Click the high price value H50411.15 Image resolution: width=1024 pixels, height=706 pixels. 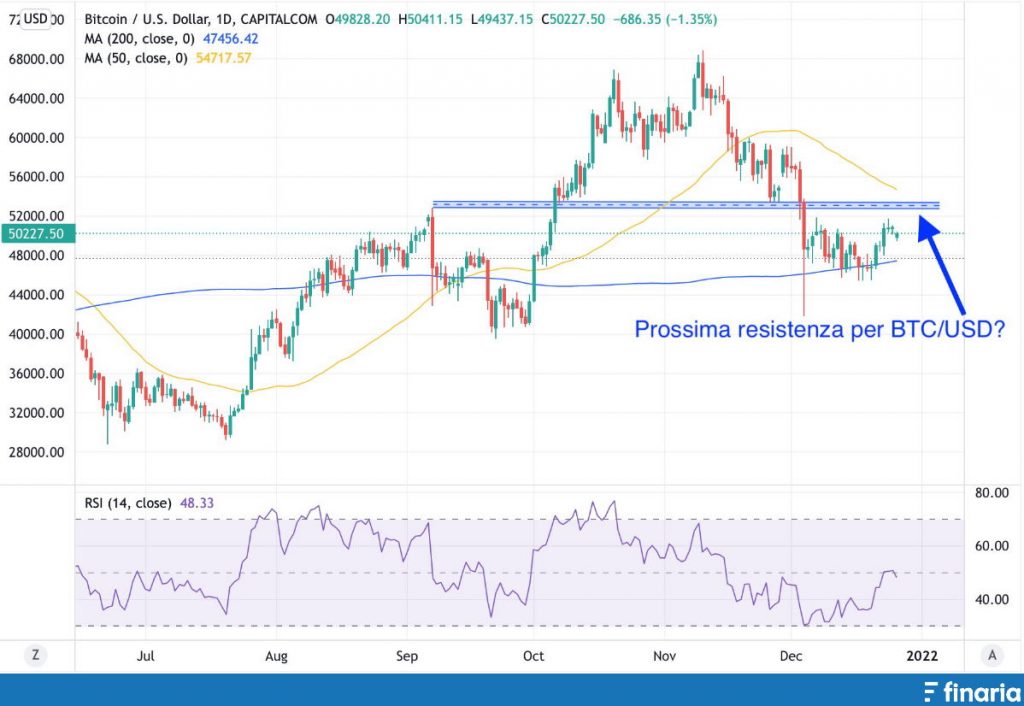pos(430,20)
